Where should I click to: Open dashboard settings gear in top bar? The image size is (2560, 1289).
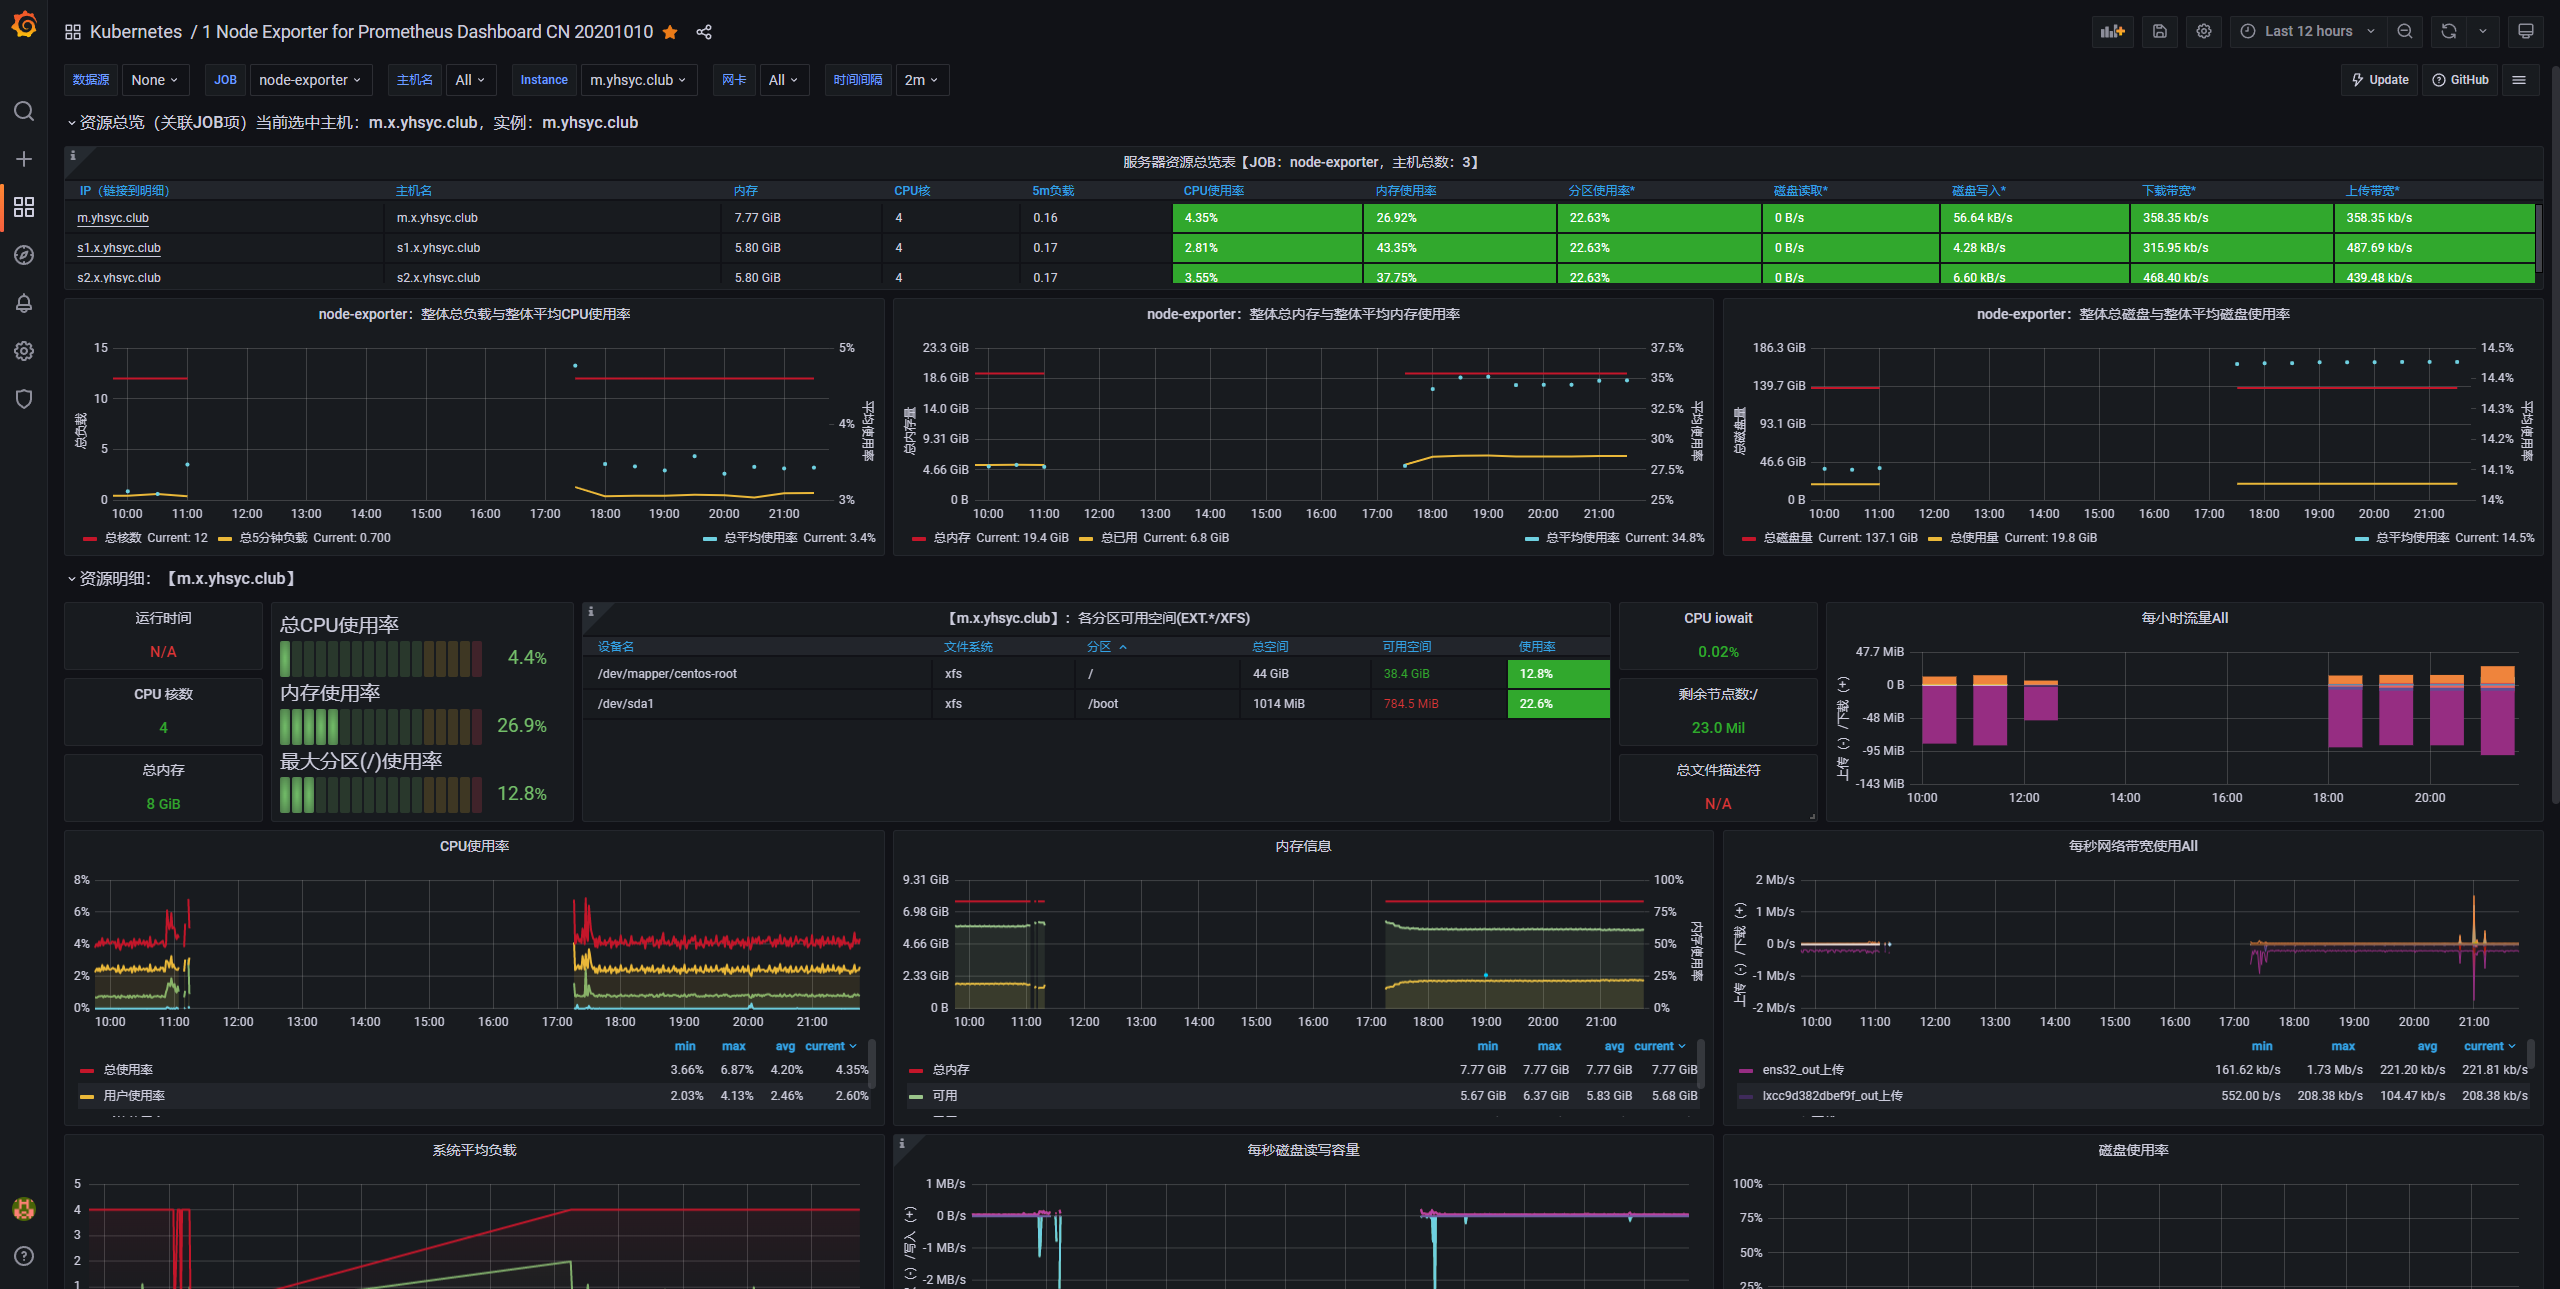2204,31
